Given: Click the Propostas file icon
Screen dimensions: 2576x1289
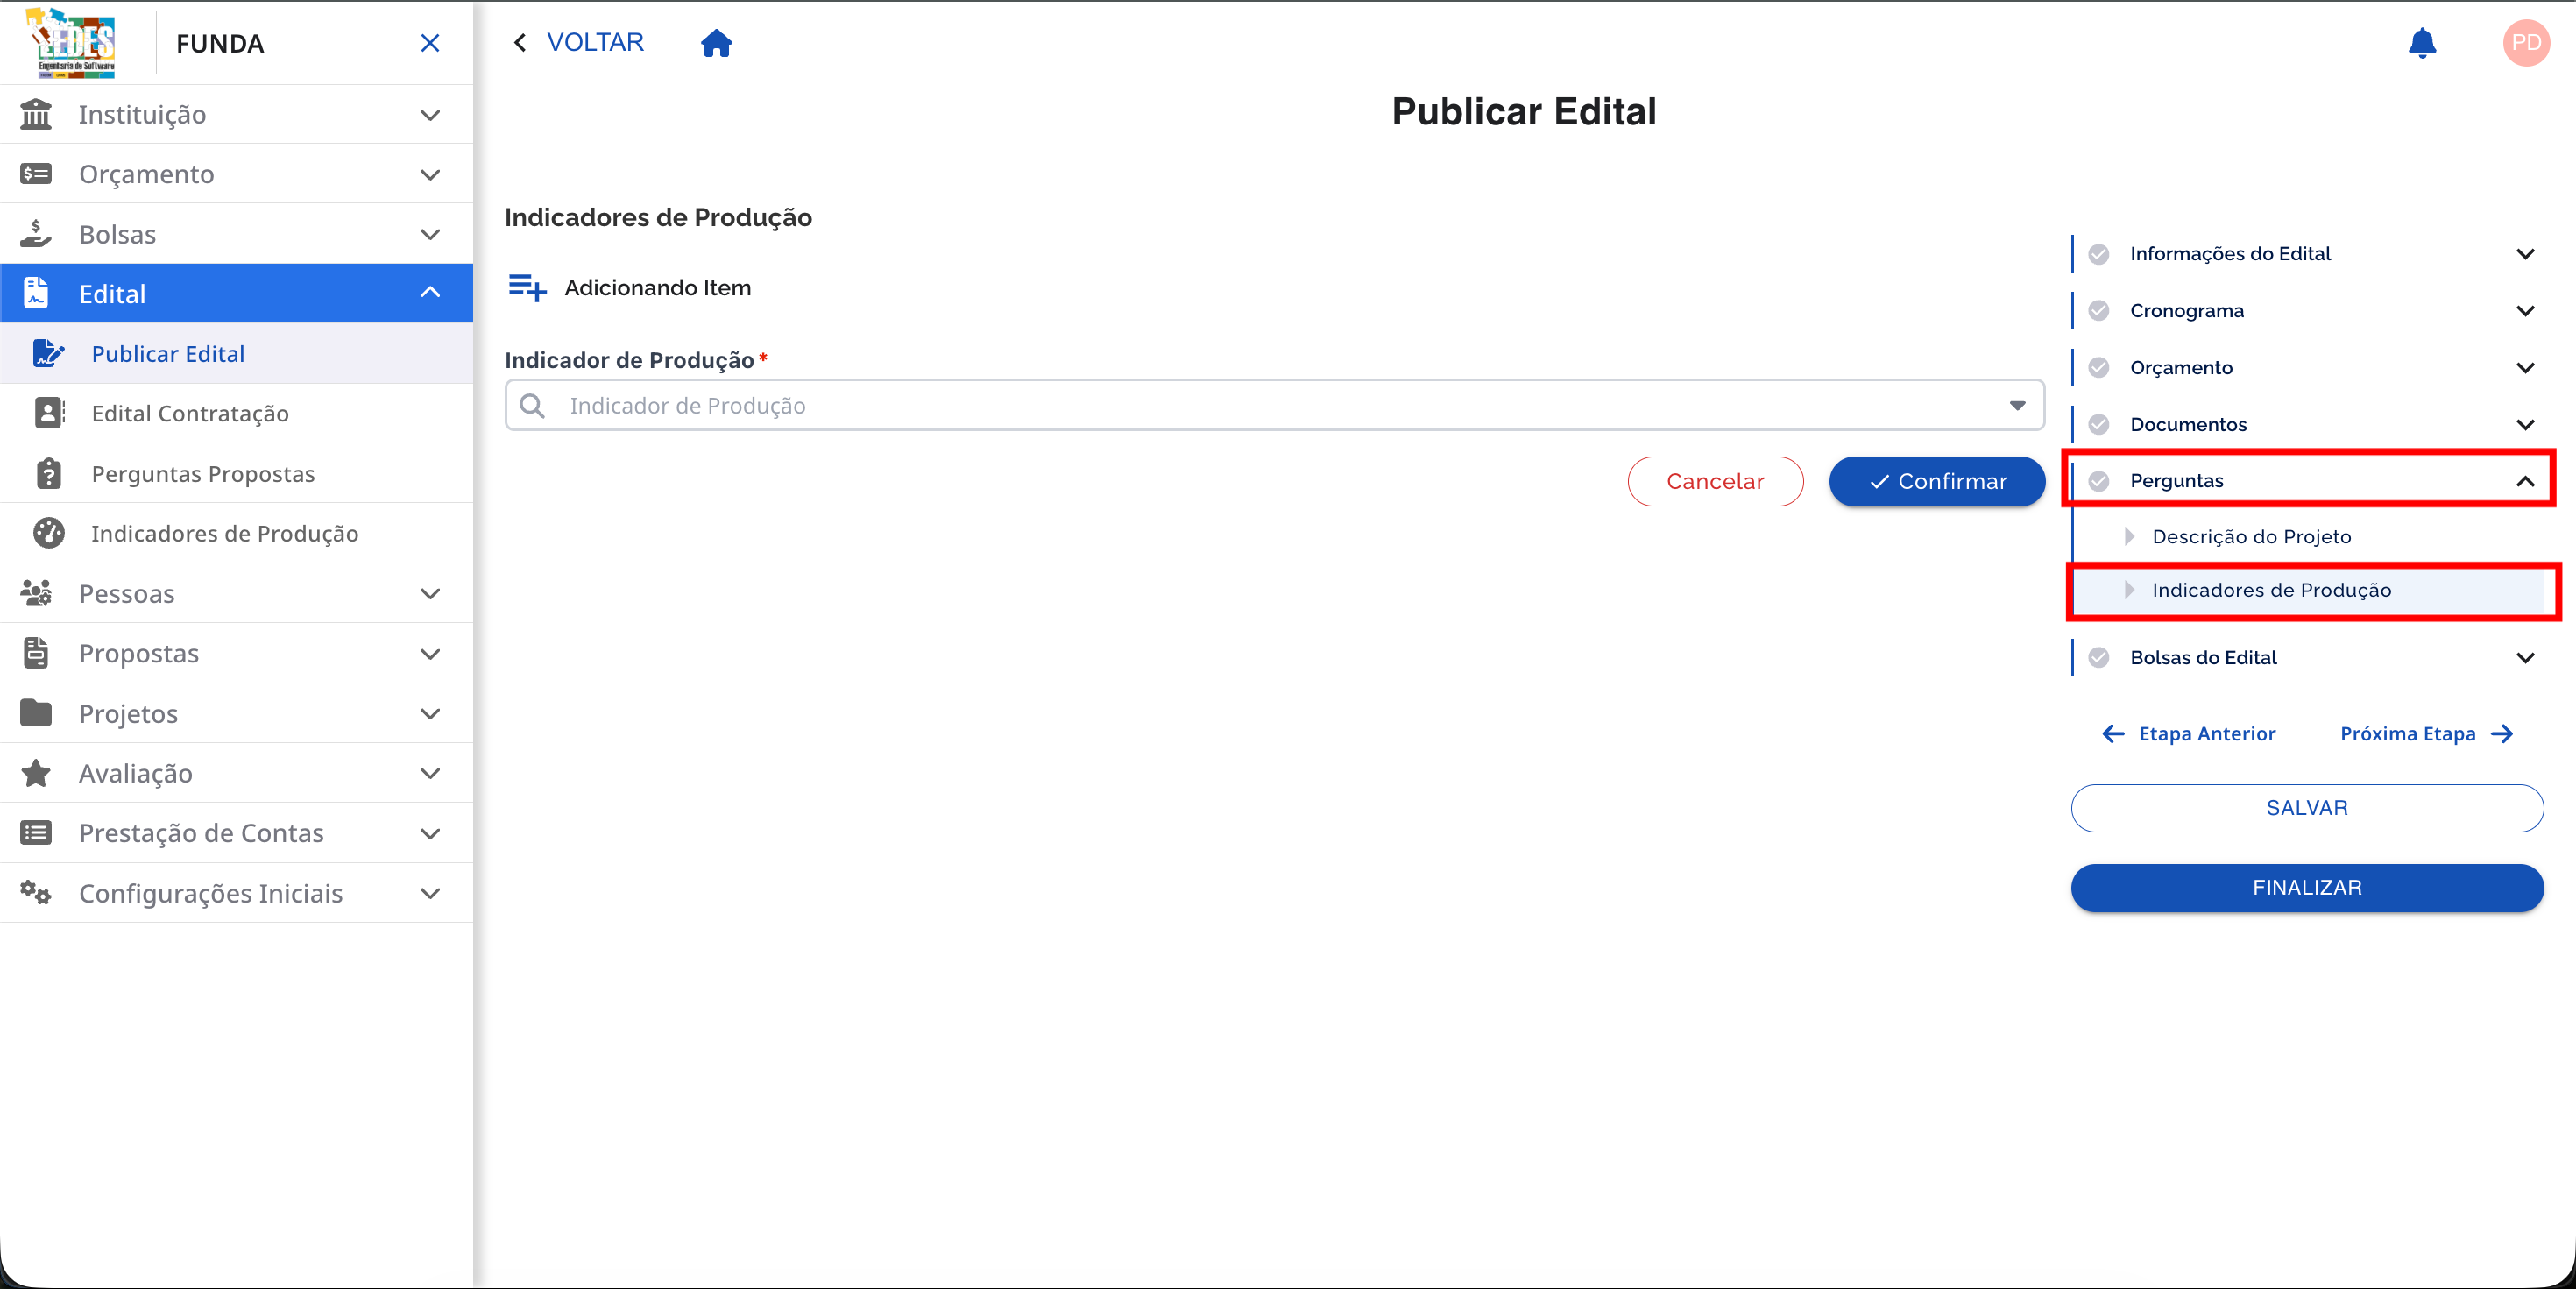Looking at the screenshot, I should point(36,653).
